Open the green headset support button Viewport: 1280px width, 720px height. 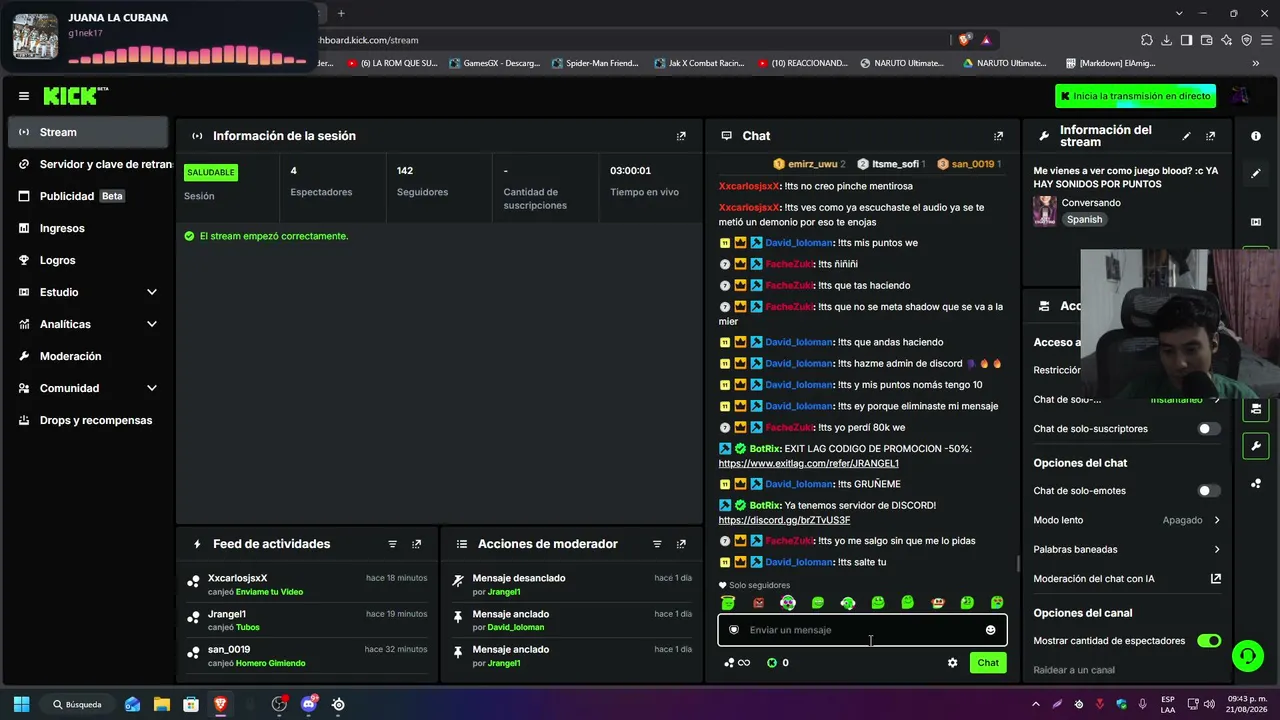pyautogui.click(x=1247, y=656)
